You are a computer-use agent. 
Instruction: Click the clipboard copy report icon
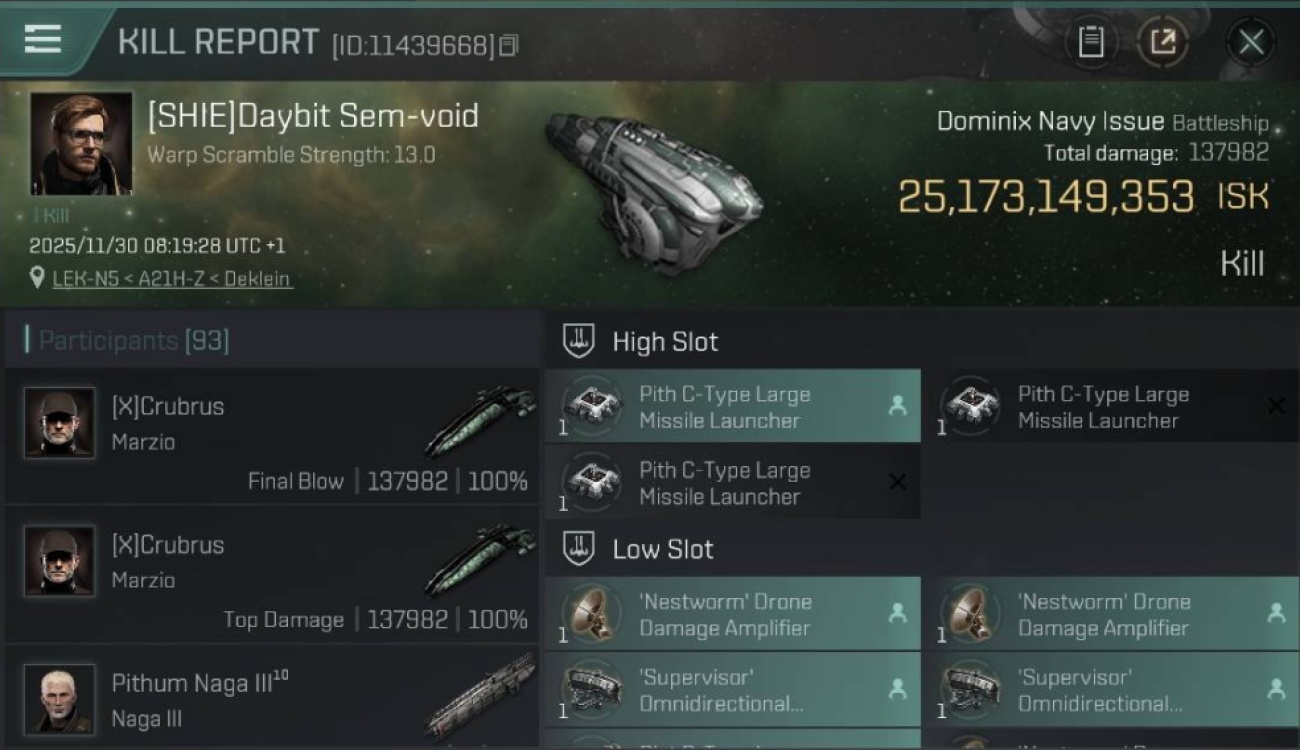tap(1091, 42)
